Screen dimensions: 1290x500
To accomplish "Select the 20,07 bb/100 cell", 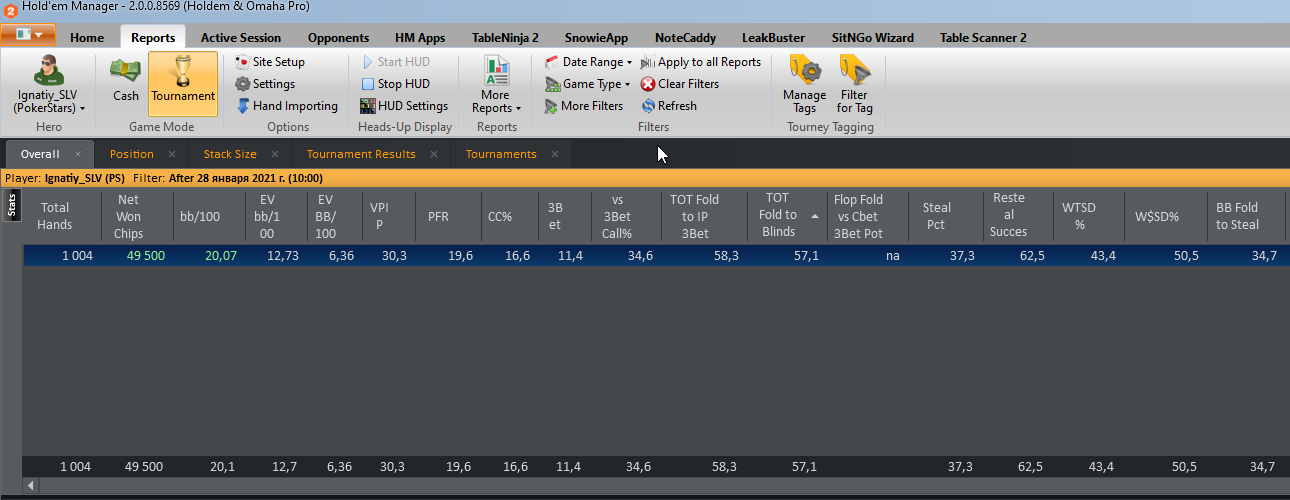I will [208, 256].
